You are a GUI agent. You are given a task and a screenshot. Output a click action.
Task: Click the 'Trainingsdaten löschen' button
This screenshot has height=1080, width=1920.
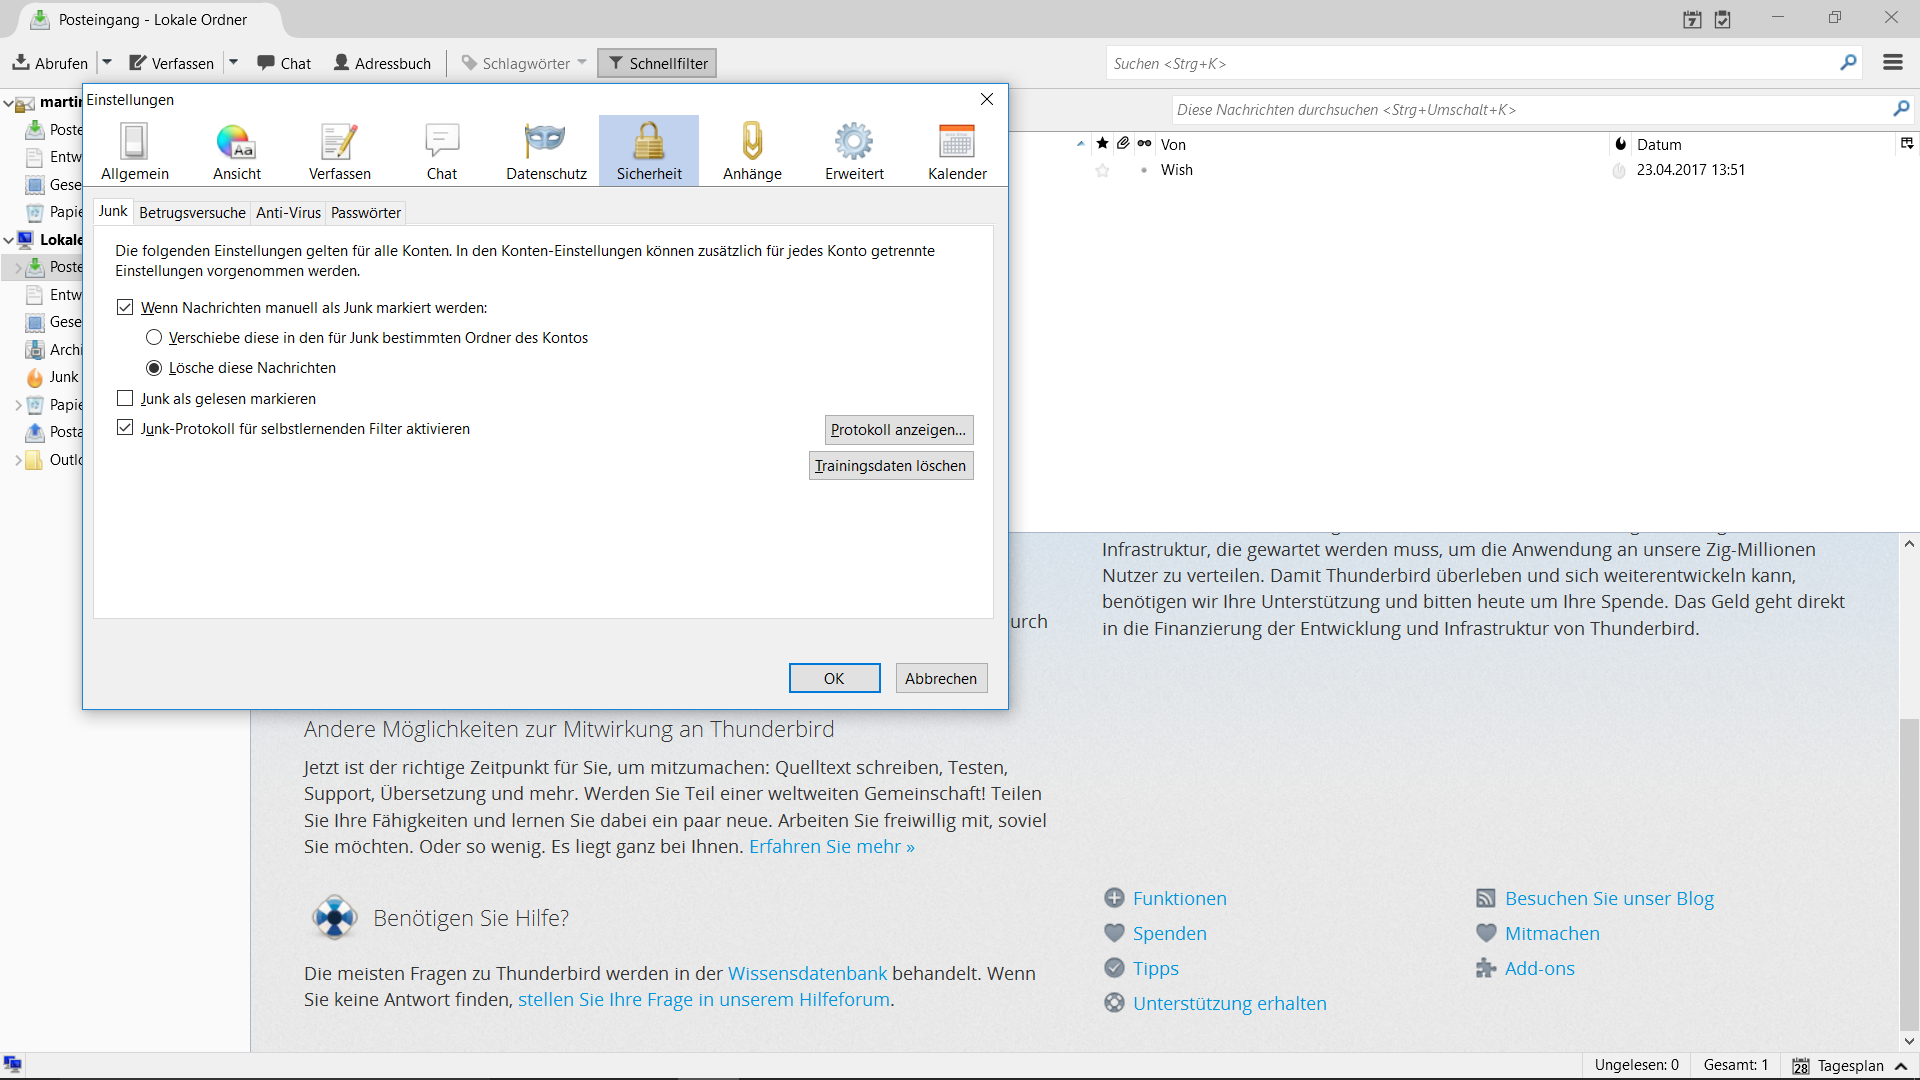pyautogui.click(x=890, y=466)
